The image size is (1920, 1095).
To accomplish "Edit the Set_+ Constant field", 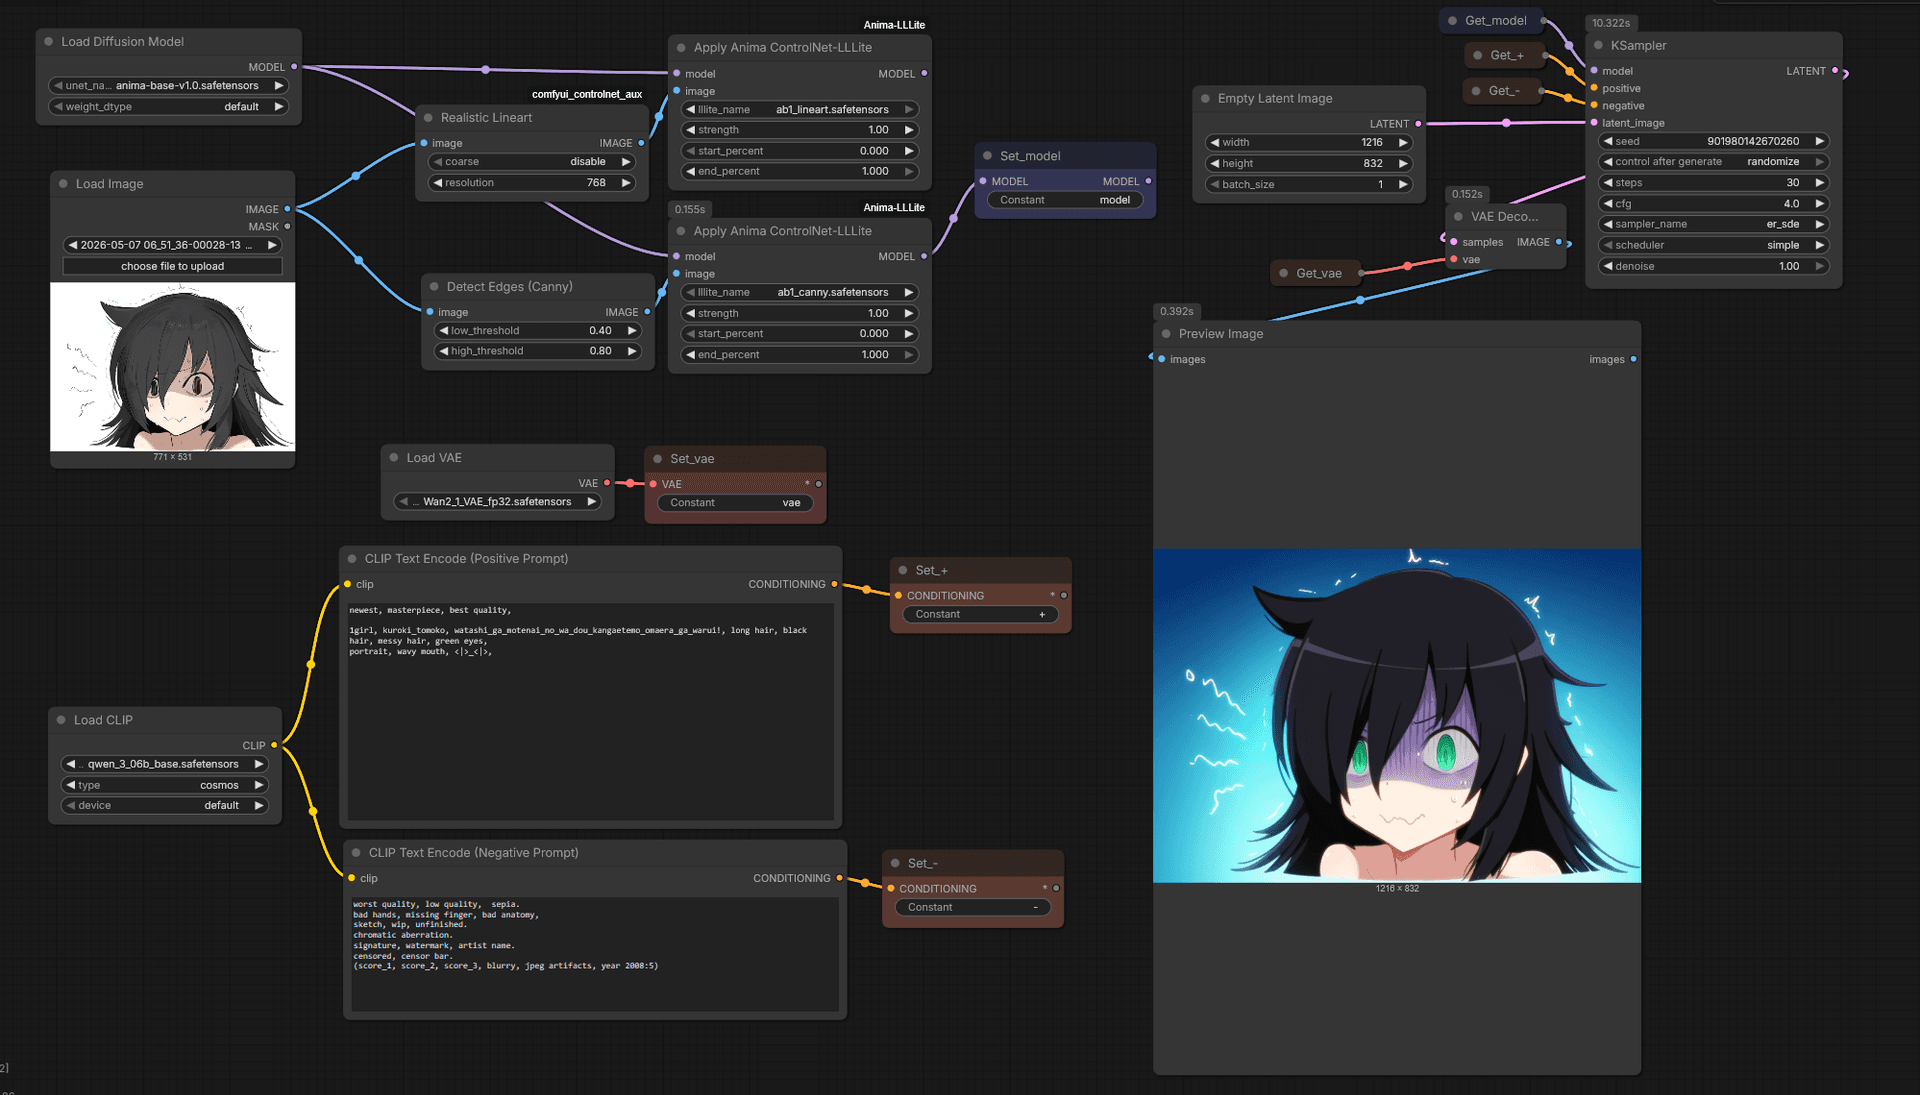I will coord(980,615).
